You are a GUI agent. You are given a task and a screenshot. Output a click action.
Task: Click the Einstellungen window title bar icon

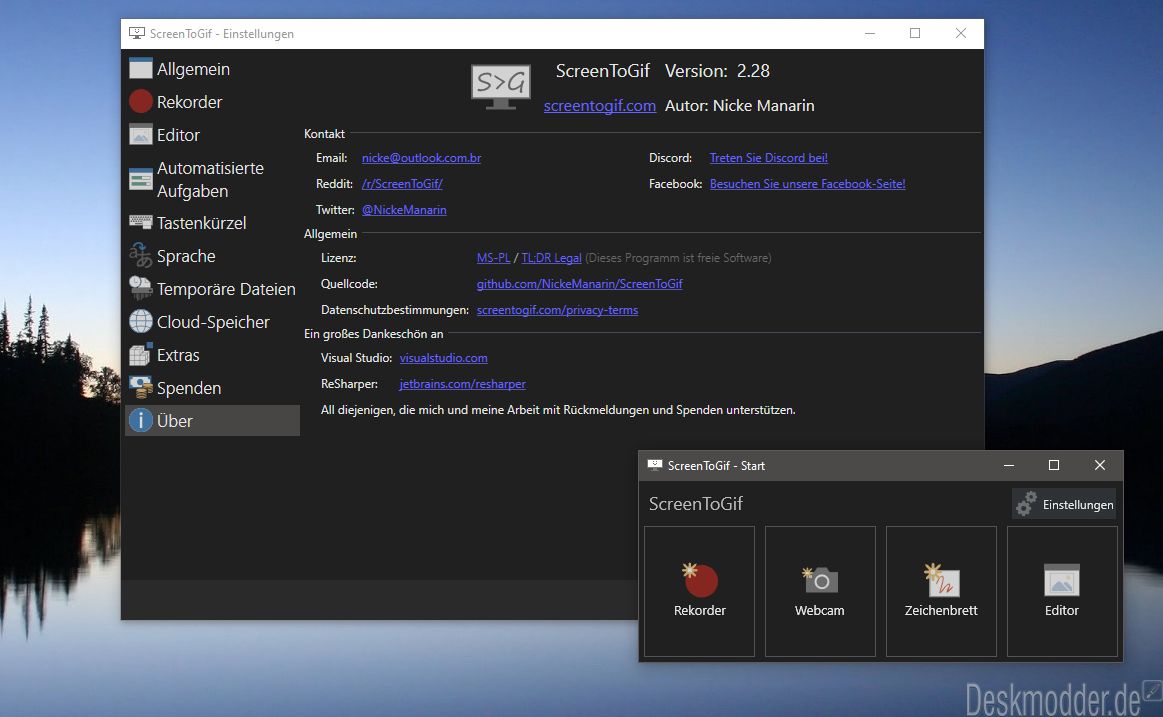pos(136,33)
